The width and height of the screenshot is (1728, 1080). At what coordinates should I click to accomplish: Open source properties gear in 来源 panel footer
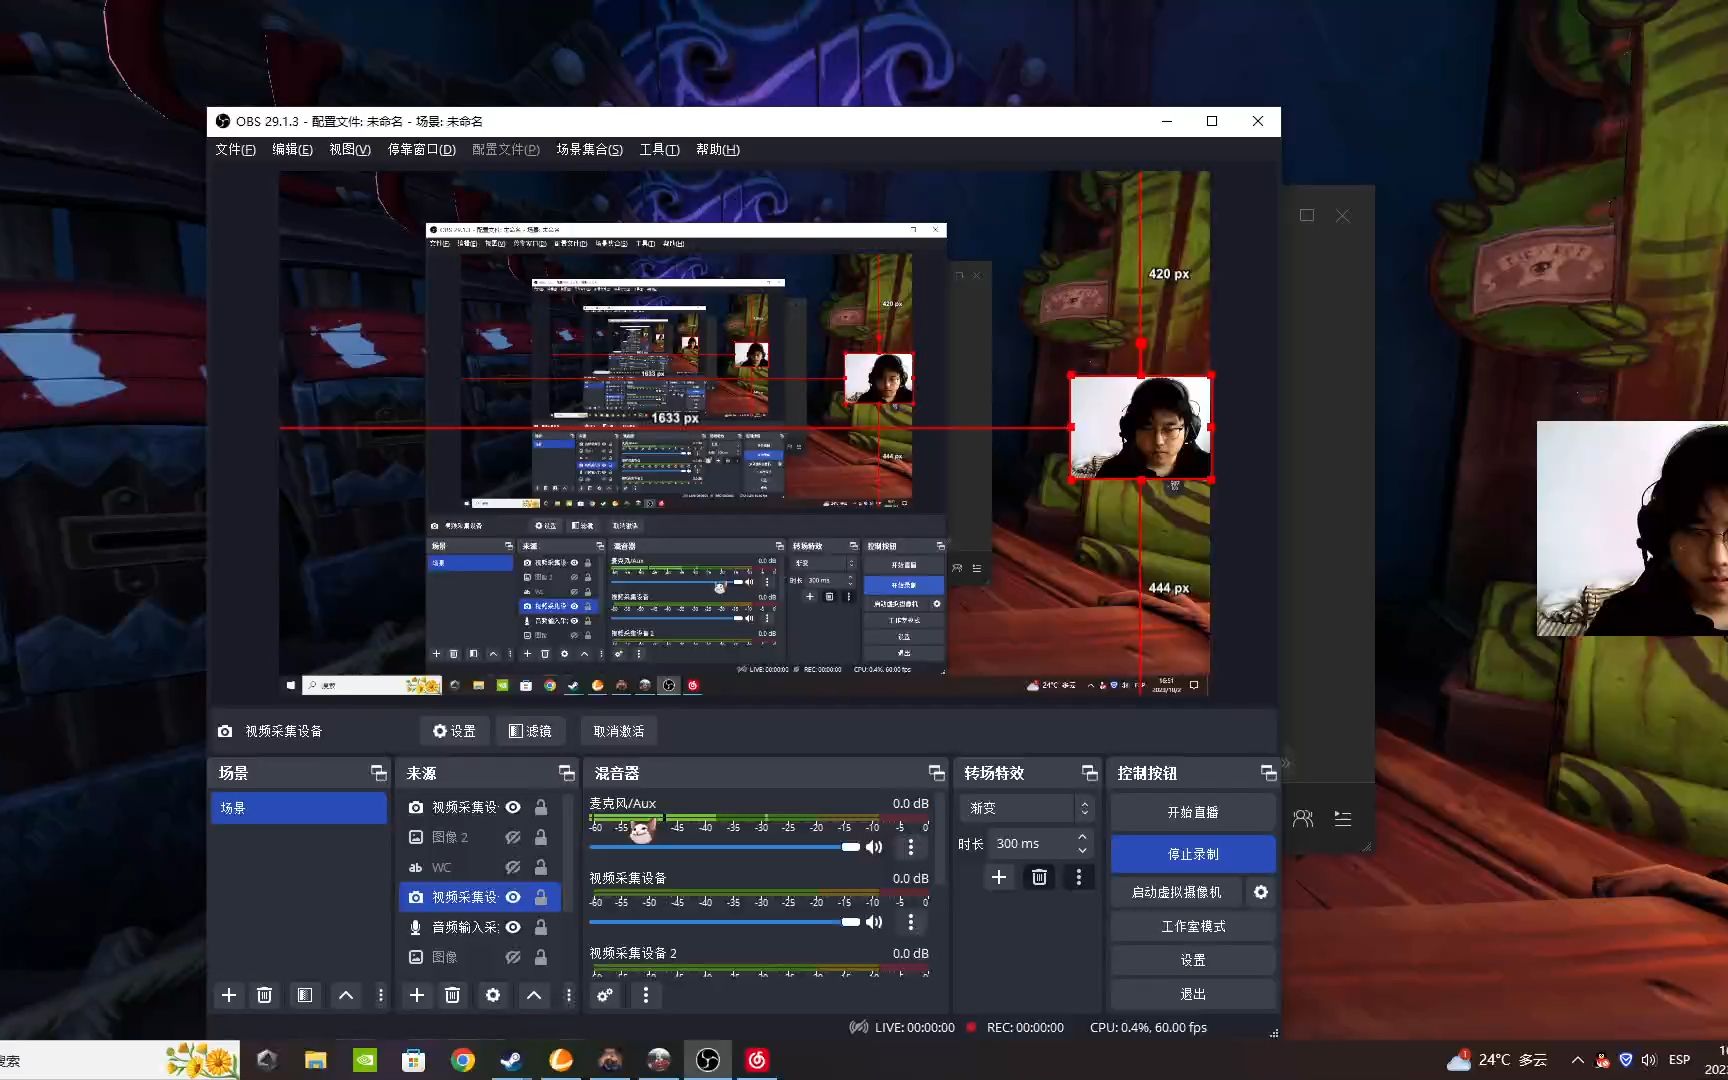pos(493,995)
